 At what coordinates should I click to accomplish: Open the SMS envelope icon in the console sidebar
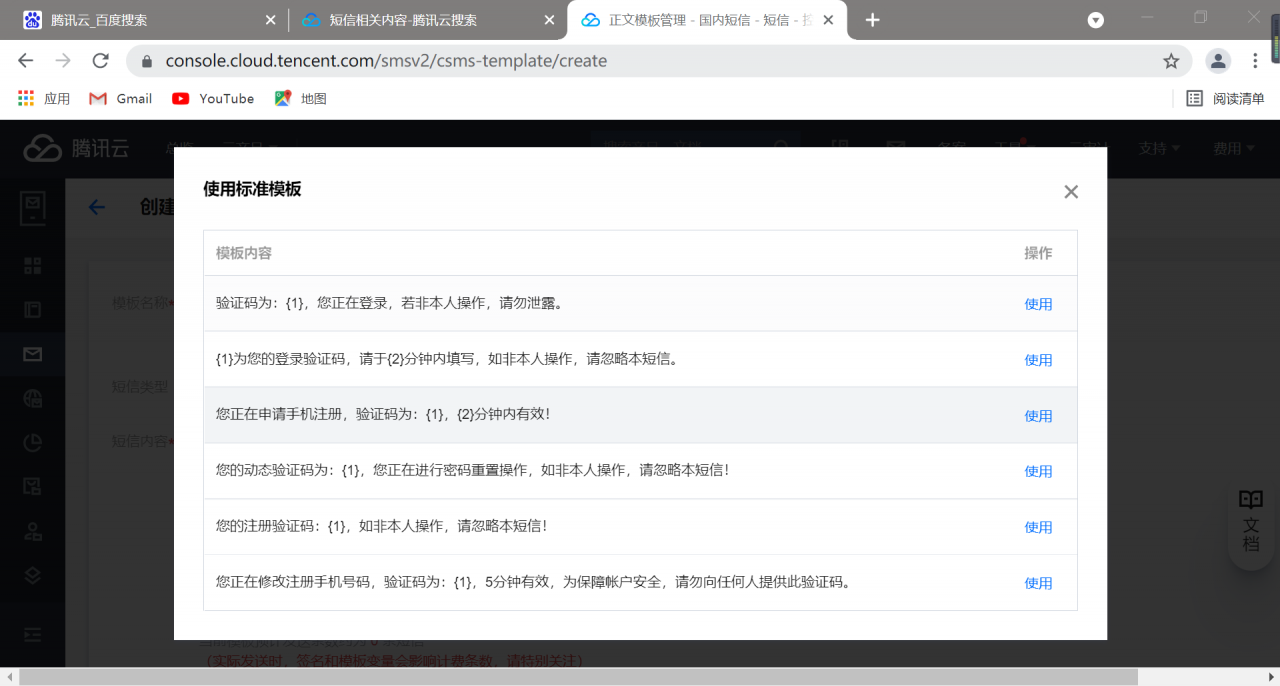click(33, 354)
